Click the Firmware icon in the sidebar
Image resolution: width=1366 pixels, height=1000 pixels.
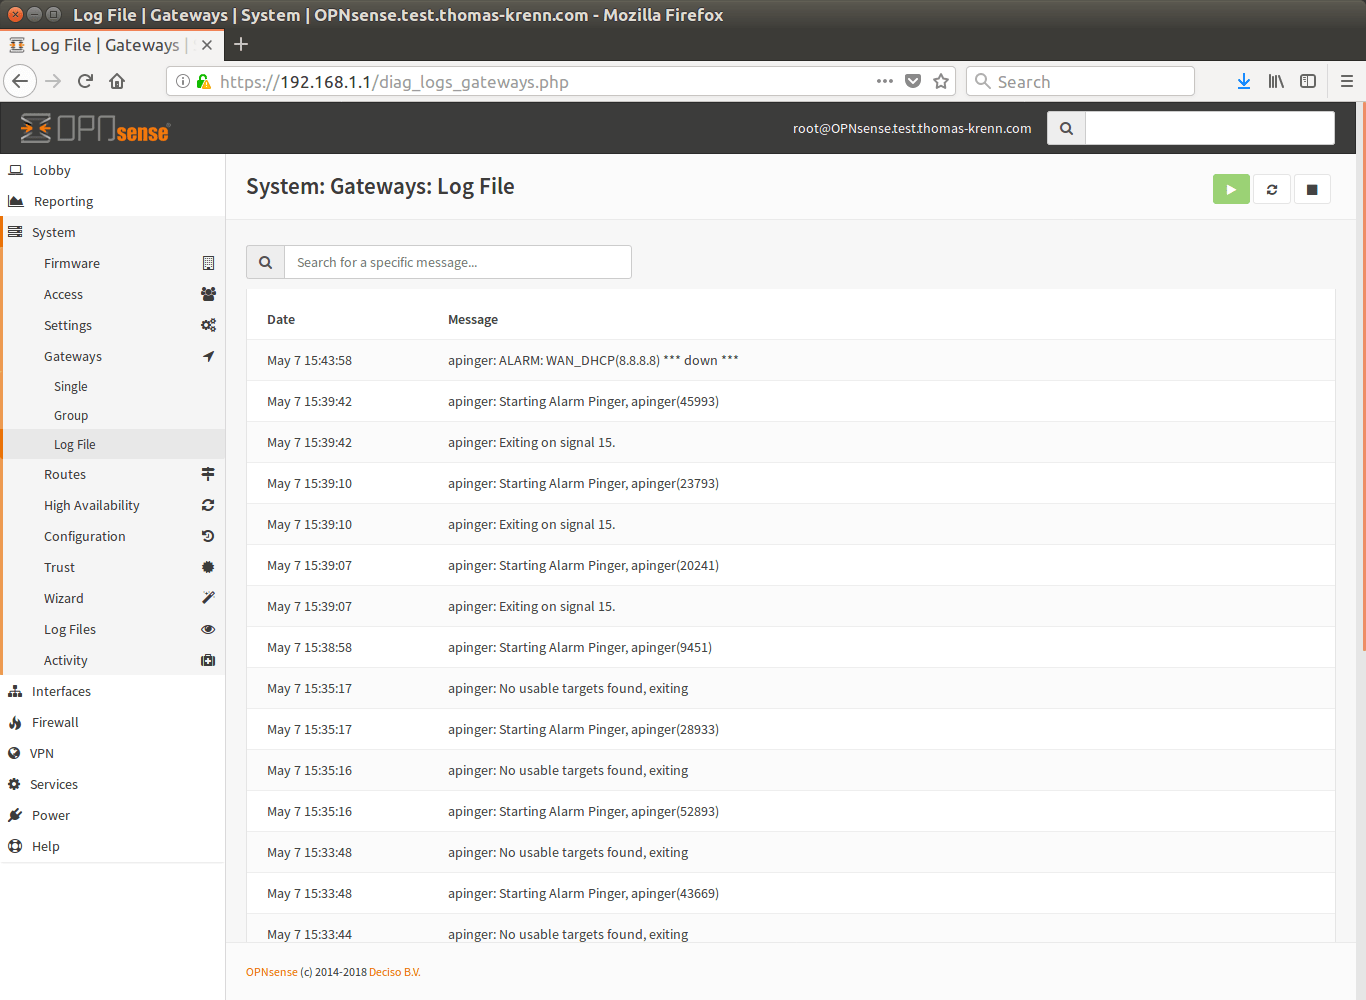click(208, 263)
